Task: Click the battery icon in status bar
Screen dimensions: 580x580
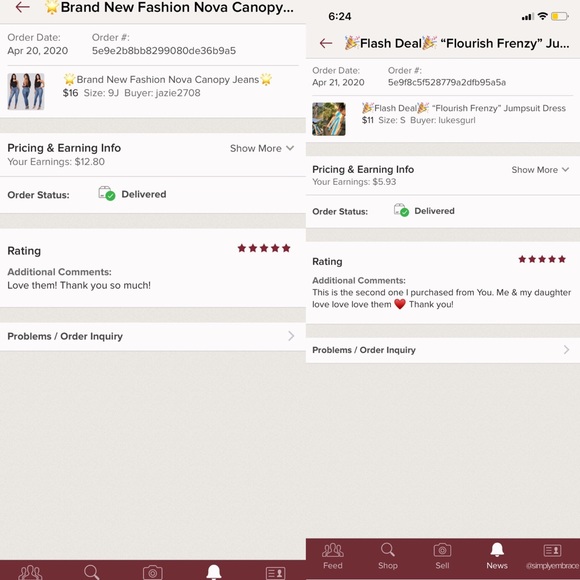Action: pyautogui.click(x=560, y=16)
